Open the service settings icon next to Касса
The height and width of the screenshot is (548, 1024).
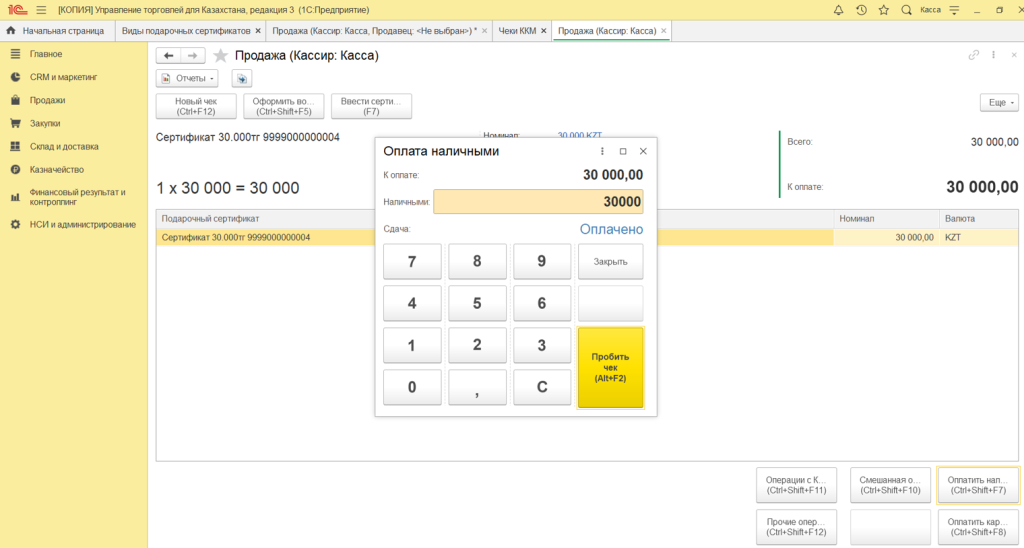[x=954, y=10]
